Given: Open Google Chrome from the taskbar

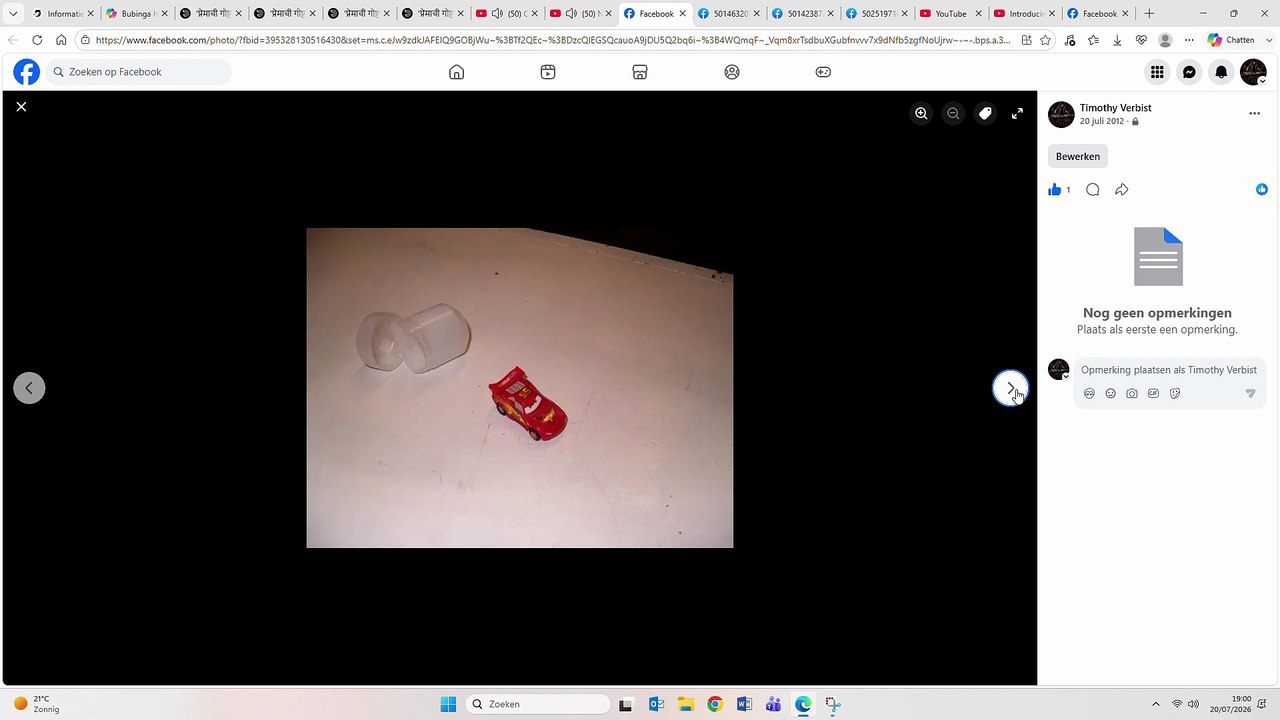Looking at the screenshot, I should point(714,704).
